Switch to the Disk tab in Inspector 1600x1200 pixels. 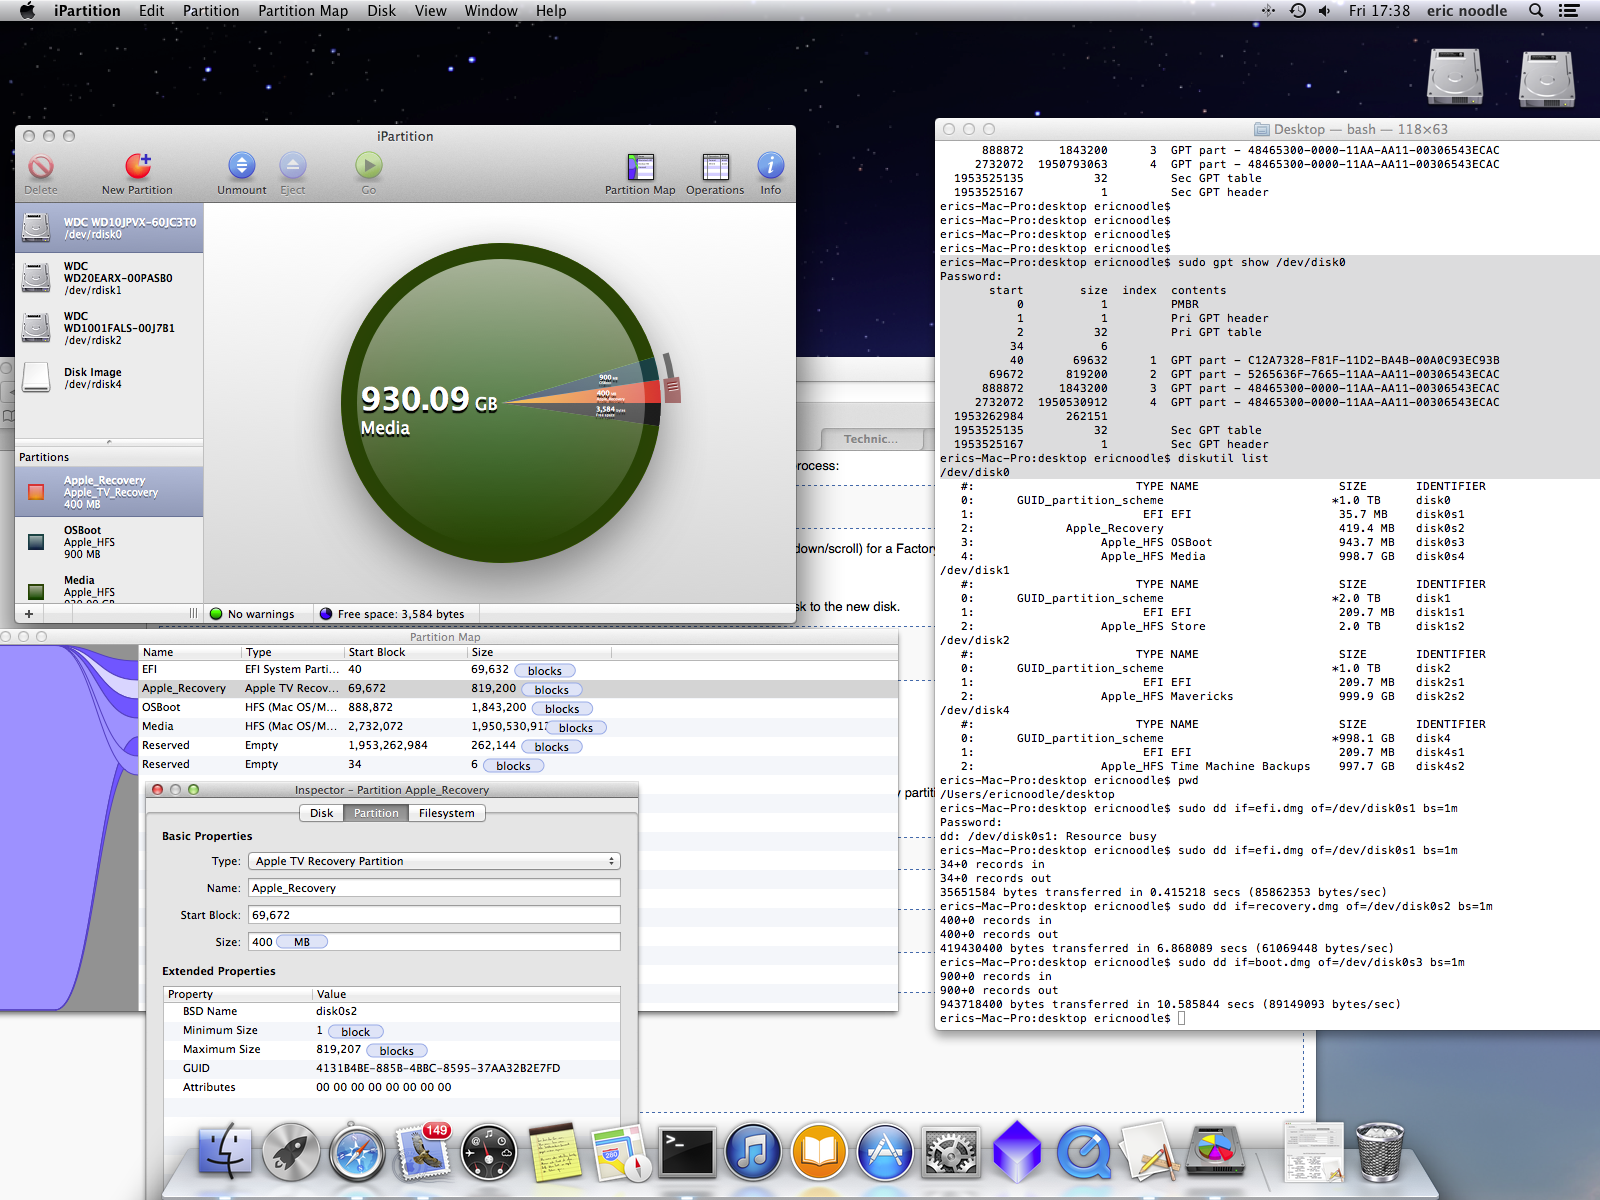322,813
